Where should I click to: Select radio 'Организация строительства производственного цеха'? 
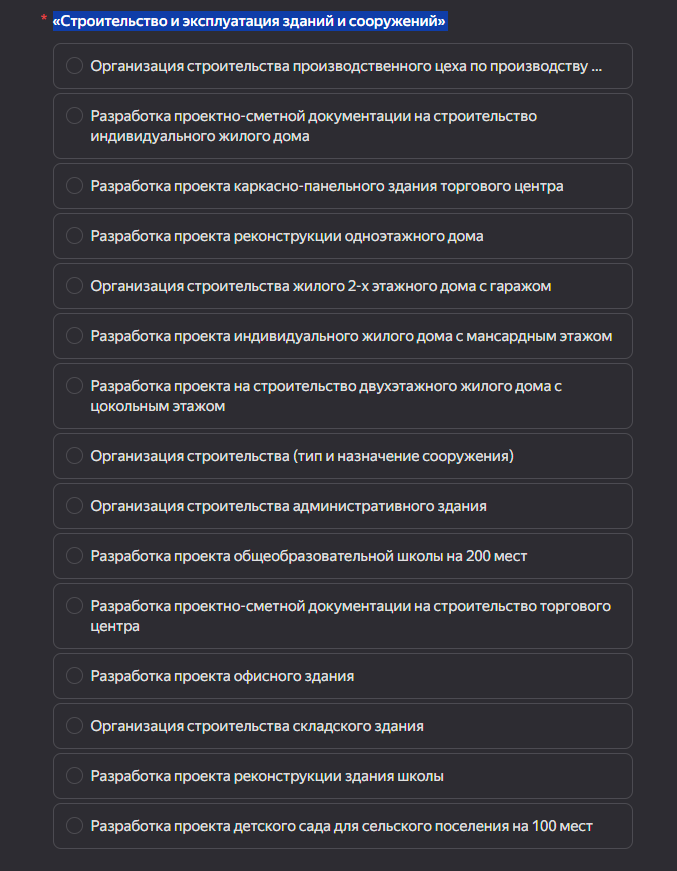coord(74,66)
